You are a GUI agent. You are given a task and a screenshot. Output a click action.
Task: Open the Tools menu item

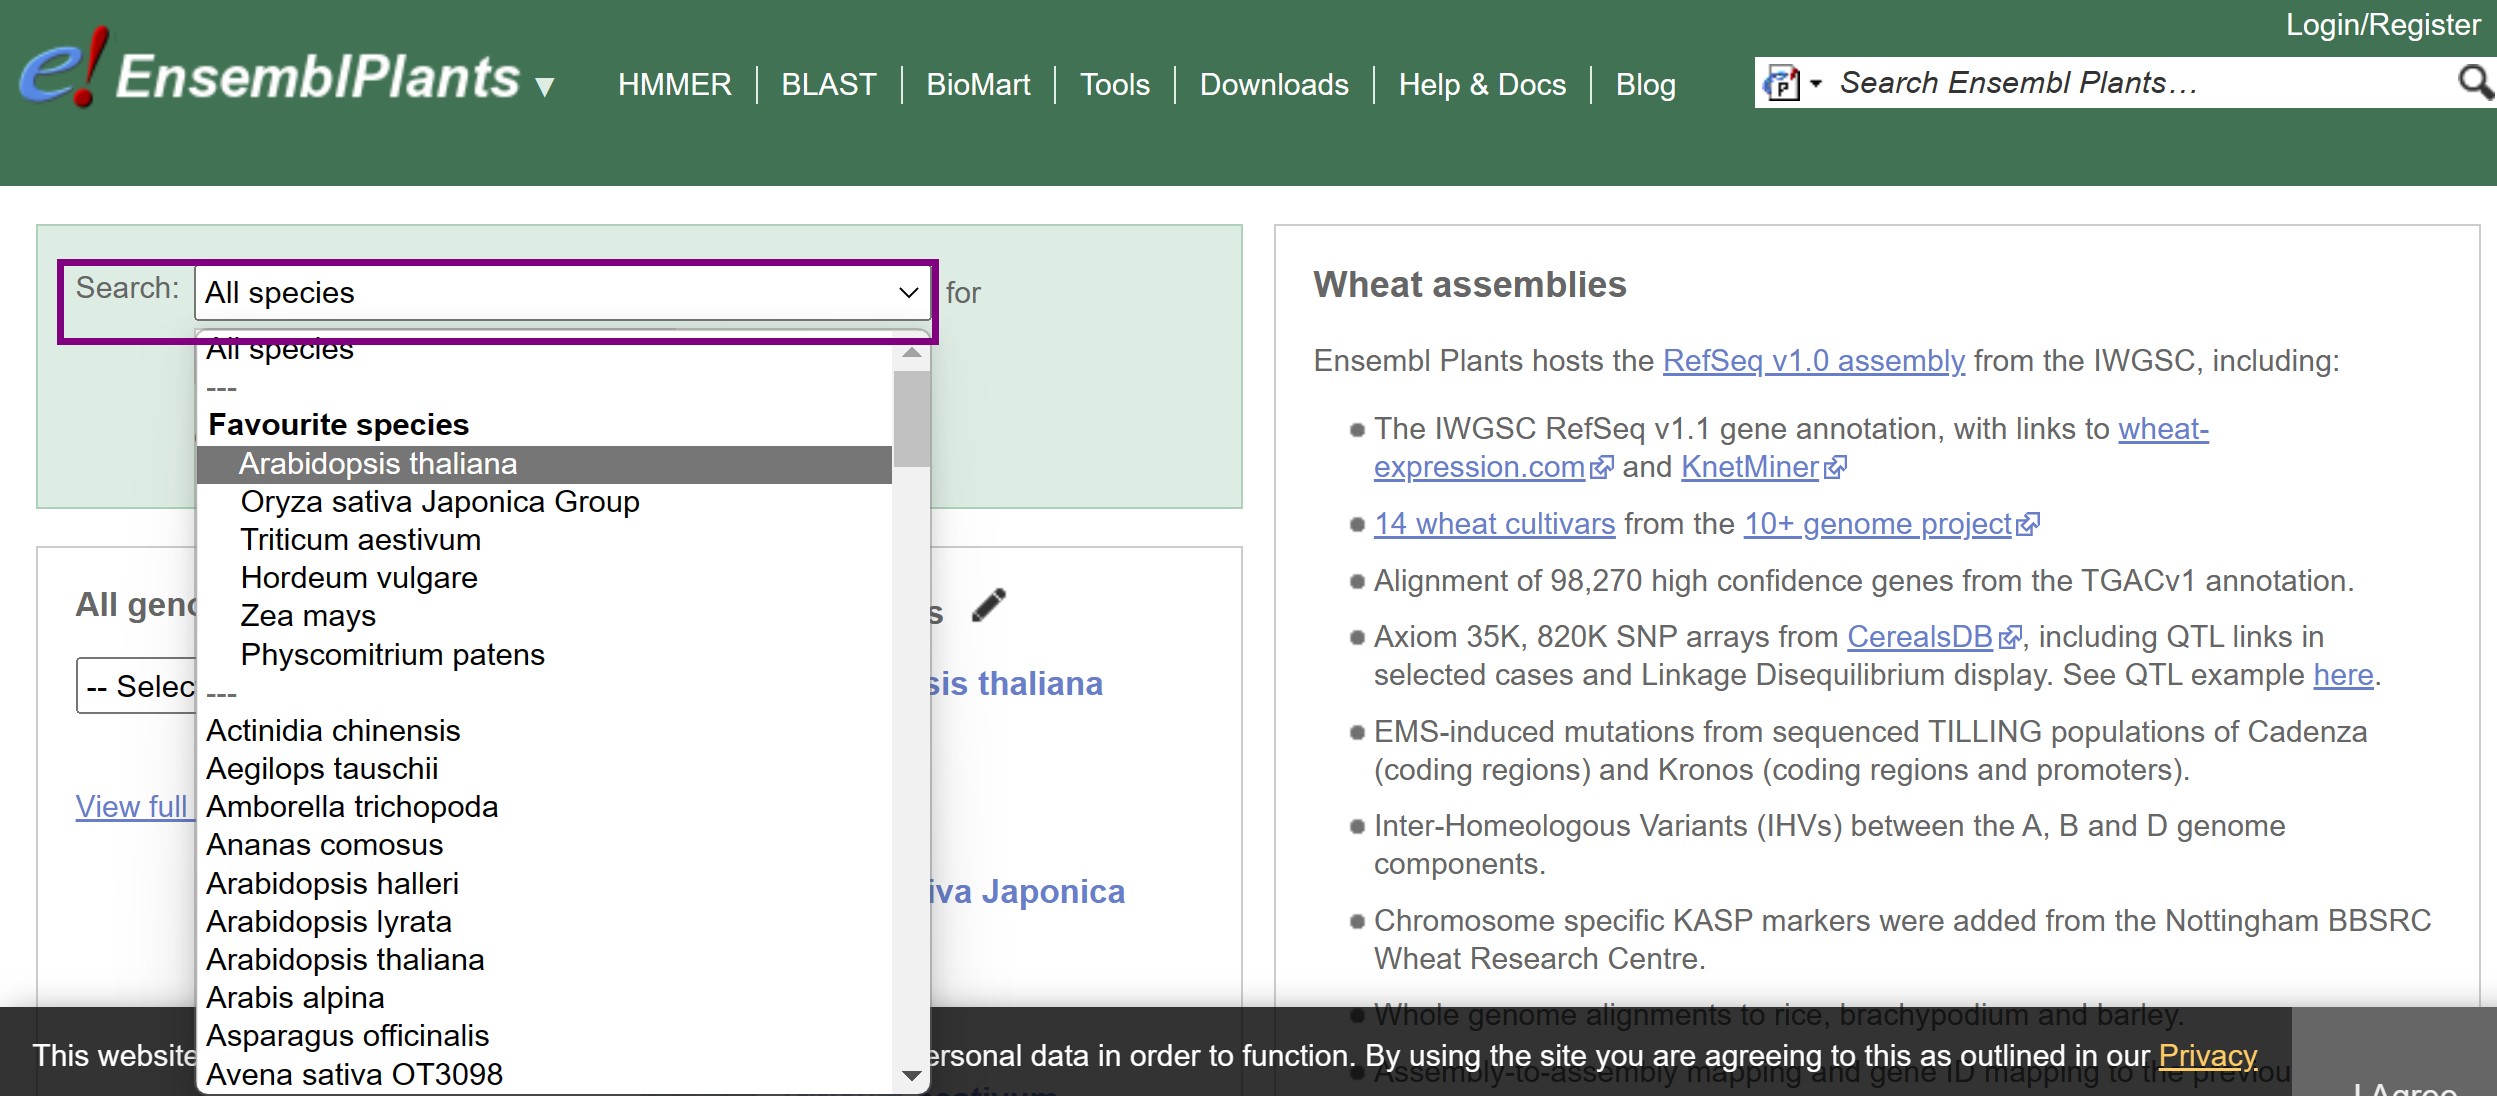(1115, 84)
